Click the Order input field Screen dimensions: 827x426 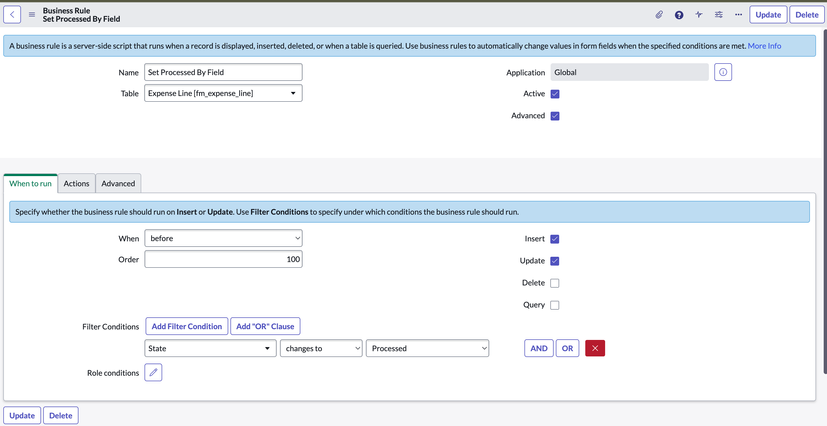click(x=223, y=259)
